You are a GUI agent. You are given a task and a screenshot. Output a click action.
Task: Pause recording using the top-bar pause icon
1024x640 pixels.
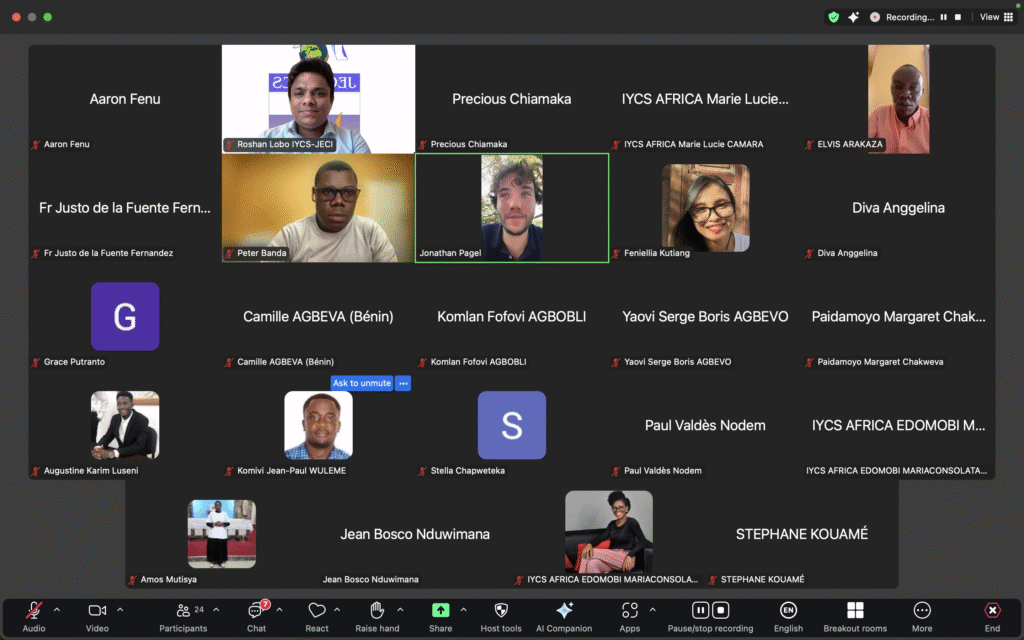pyautogui.click(x=944, y=18)
